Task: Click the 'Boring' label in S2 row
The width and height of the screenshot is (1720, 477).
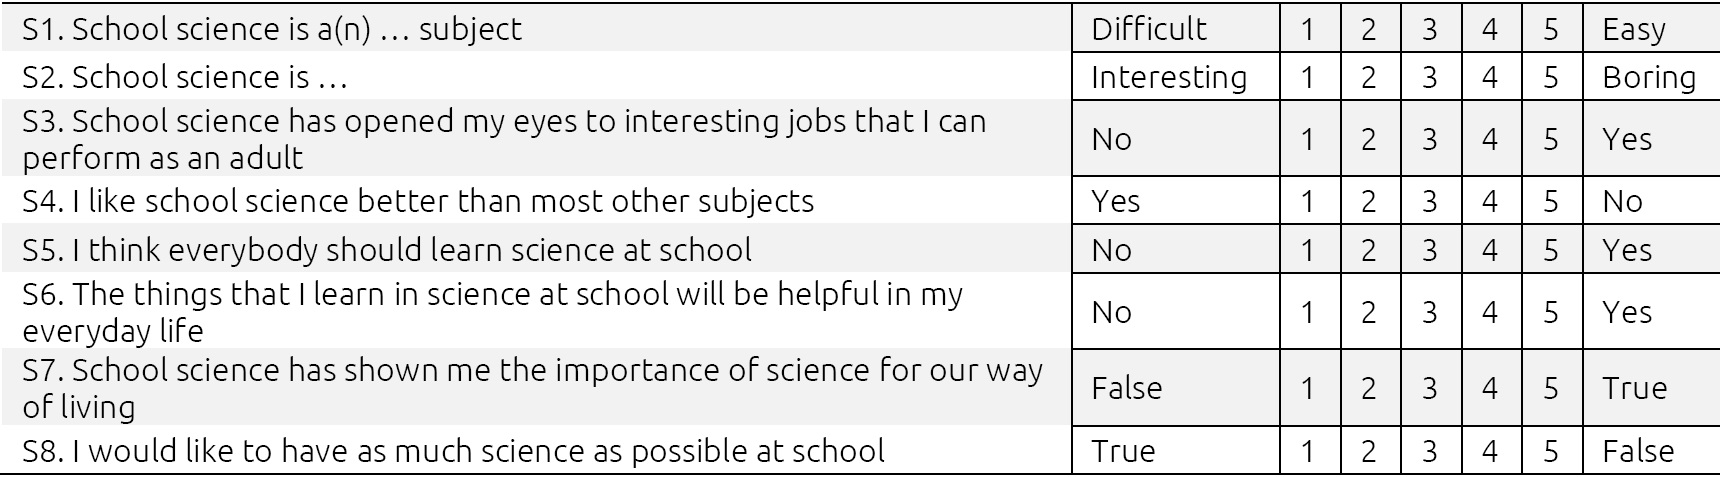Action: click(1648, 78)
